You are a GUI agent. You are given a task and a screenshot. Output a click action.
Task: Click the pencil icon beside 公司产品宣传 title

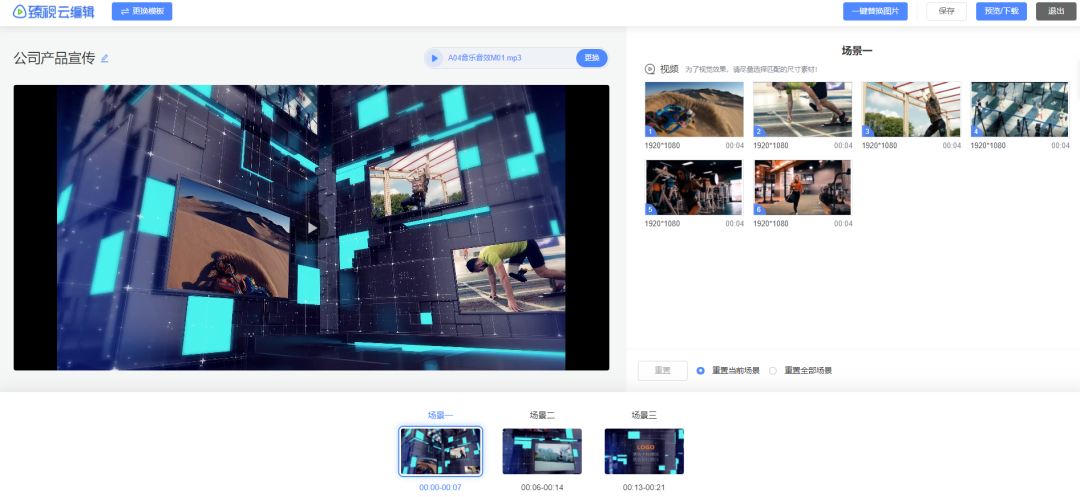[105, 58]
